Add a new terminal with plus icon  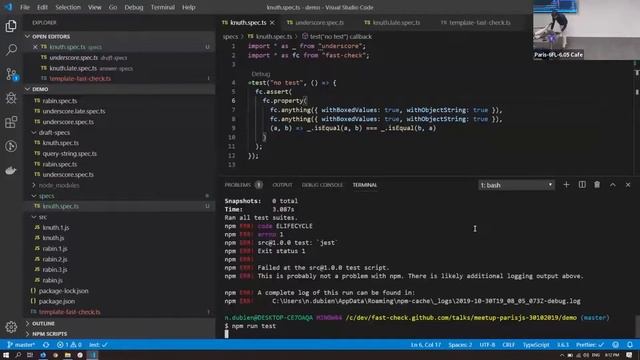point(566,185)
